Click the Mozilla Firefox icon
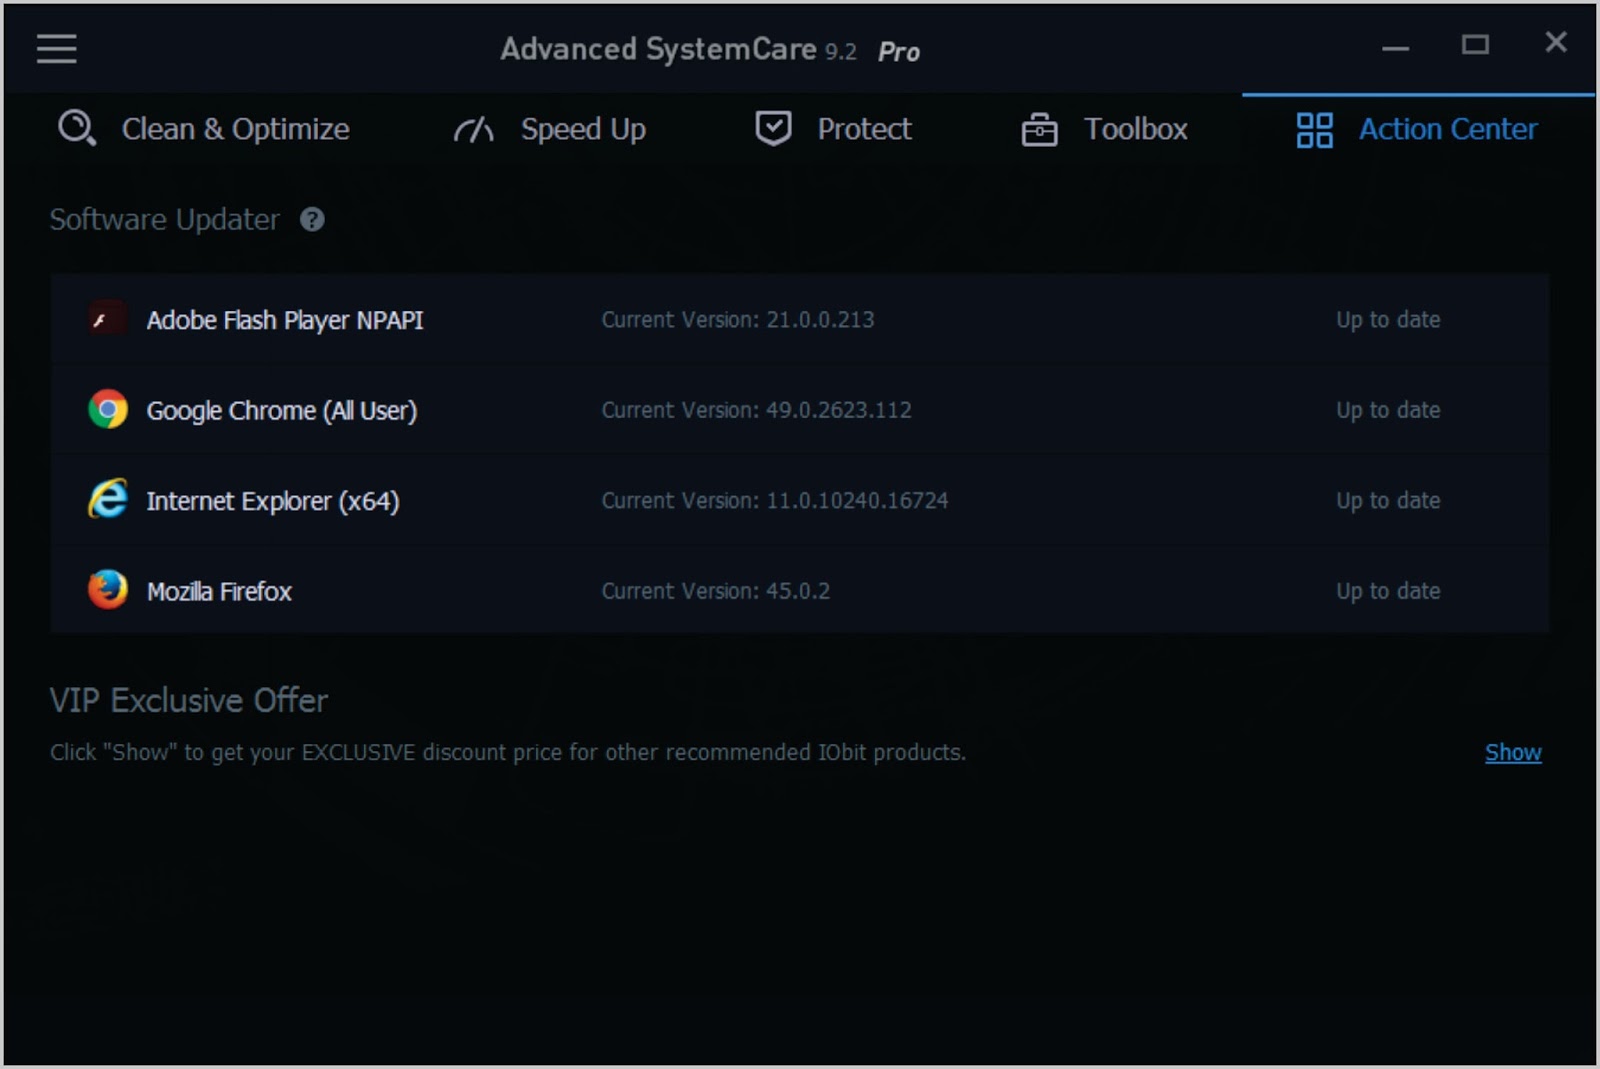Screen dimensions: 1600x1069 pos(108,590)
